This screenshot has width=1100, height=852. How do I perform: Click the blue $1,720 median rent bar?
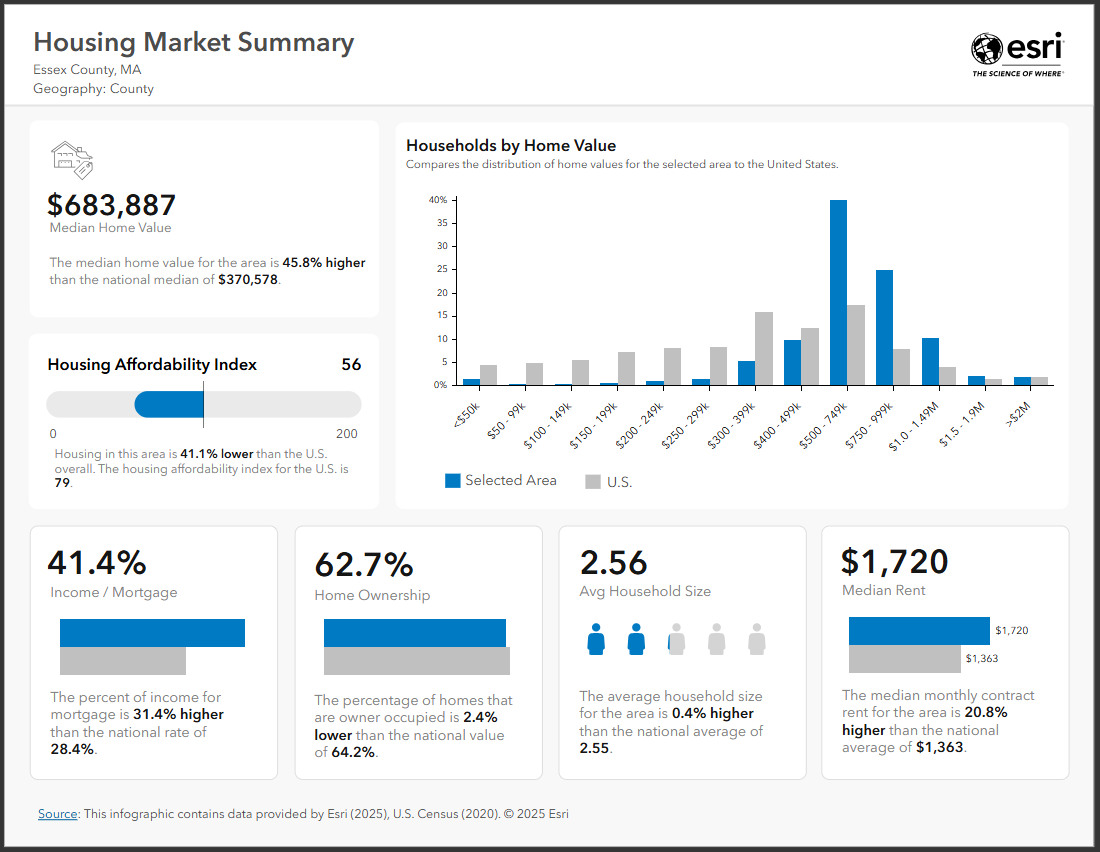coord(919,631)
